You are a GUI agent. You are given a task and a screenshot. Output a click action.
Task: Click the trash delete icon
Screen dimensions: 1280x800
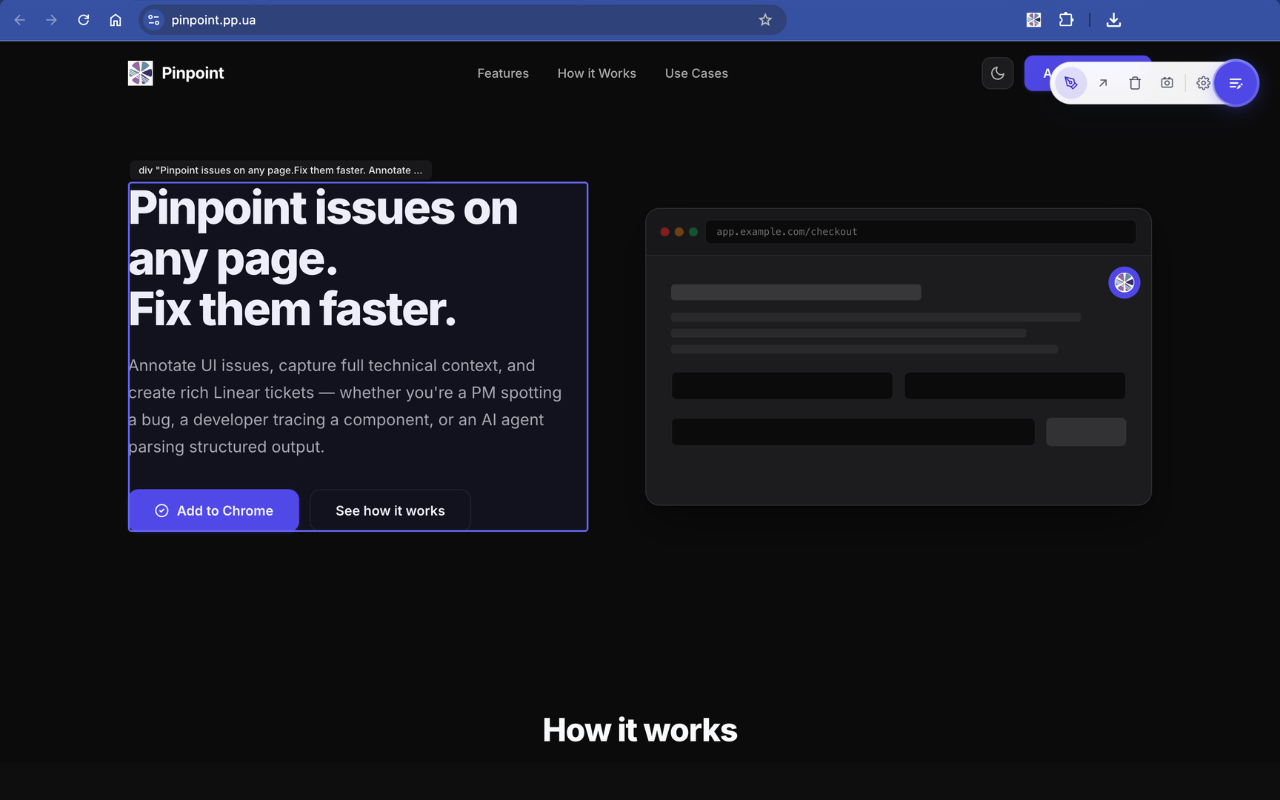[x=1135, y=83]
